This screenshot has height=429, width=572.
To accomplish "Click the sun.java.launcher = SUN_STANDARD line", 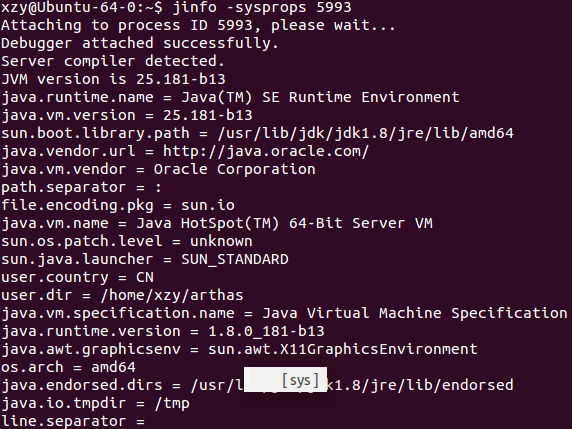I will tap(145, 259).
